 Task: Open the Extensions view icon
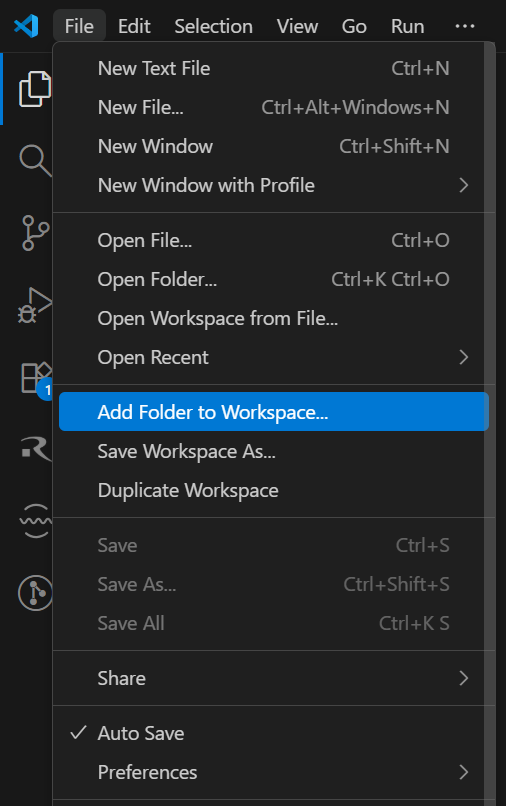36,378
